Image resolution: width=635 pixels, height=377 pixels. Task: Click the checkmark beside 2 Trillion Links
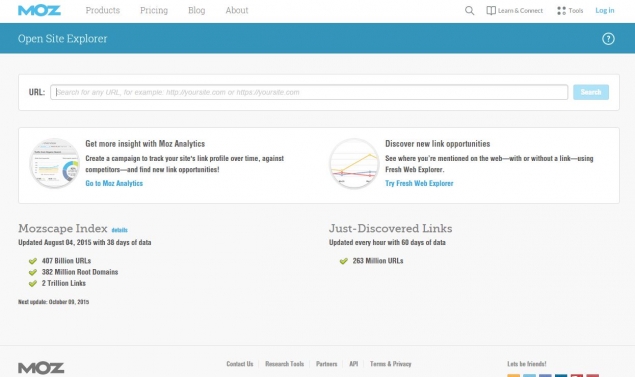pyautogui.click(x=33, y=284)
